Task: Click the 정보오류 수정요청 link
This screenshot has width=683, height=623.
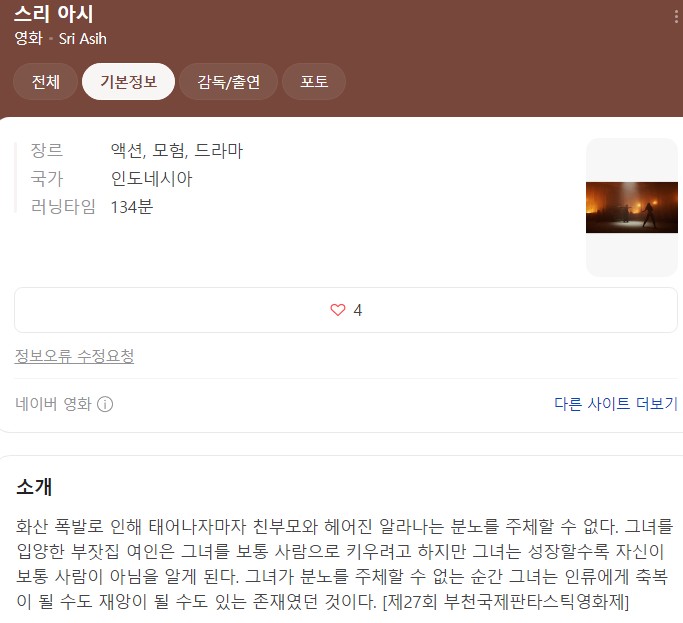Action: pos(74,356)
